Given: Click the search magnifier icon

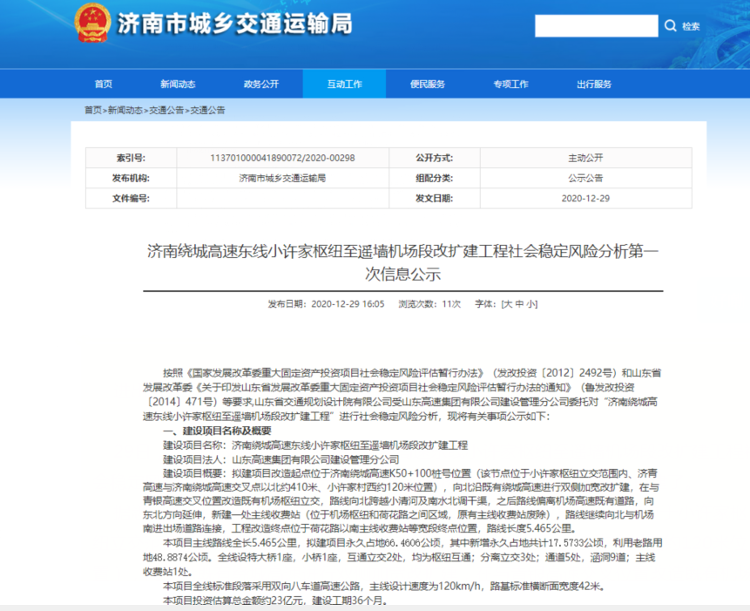Looking at the screenshot, I should (x=670, y=26).
